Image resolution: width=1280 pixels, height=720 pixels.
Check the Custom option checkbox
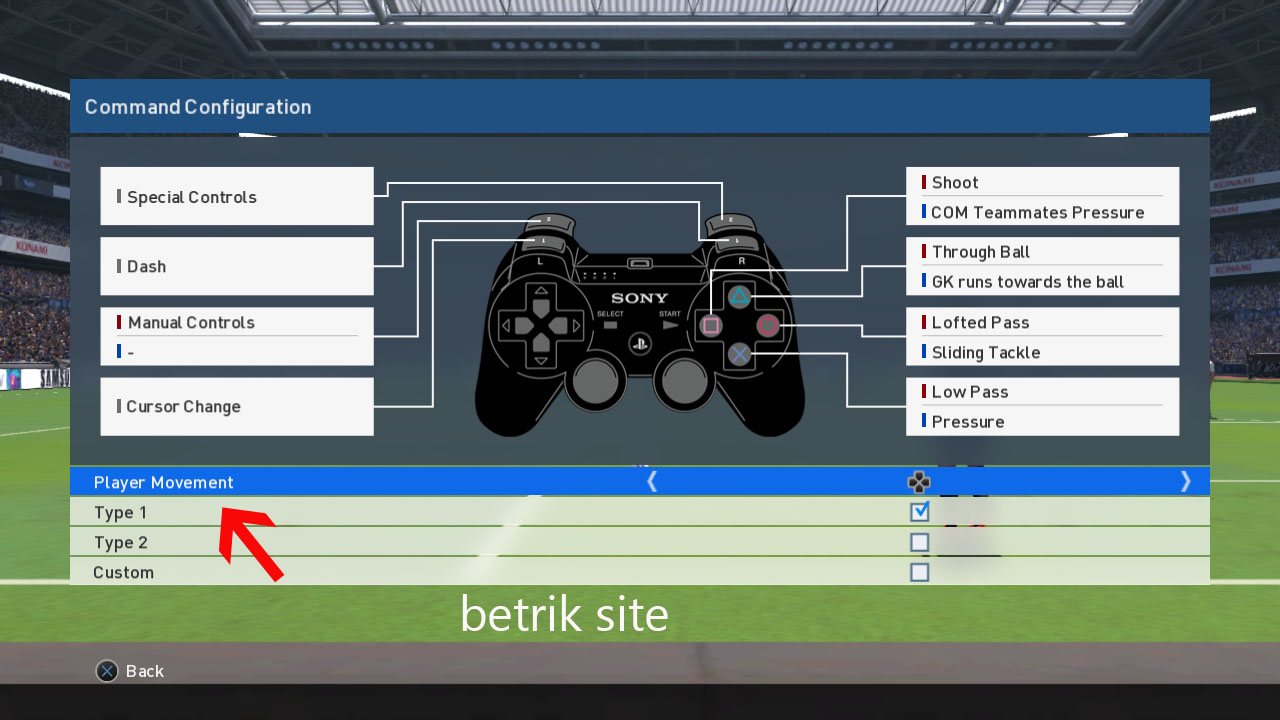[918, 572]
